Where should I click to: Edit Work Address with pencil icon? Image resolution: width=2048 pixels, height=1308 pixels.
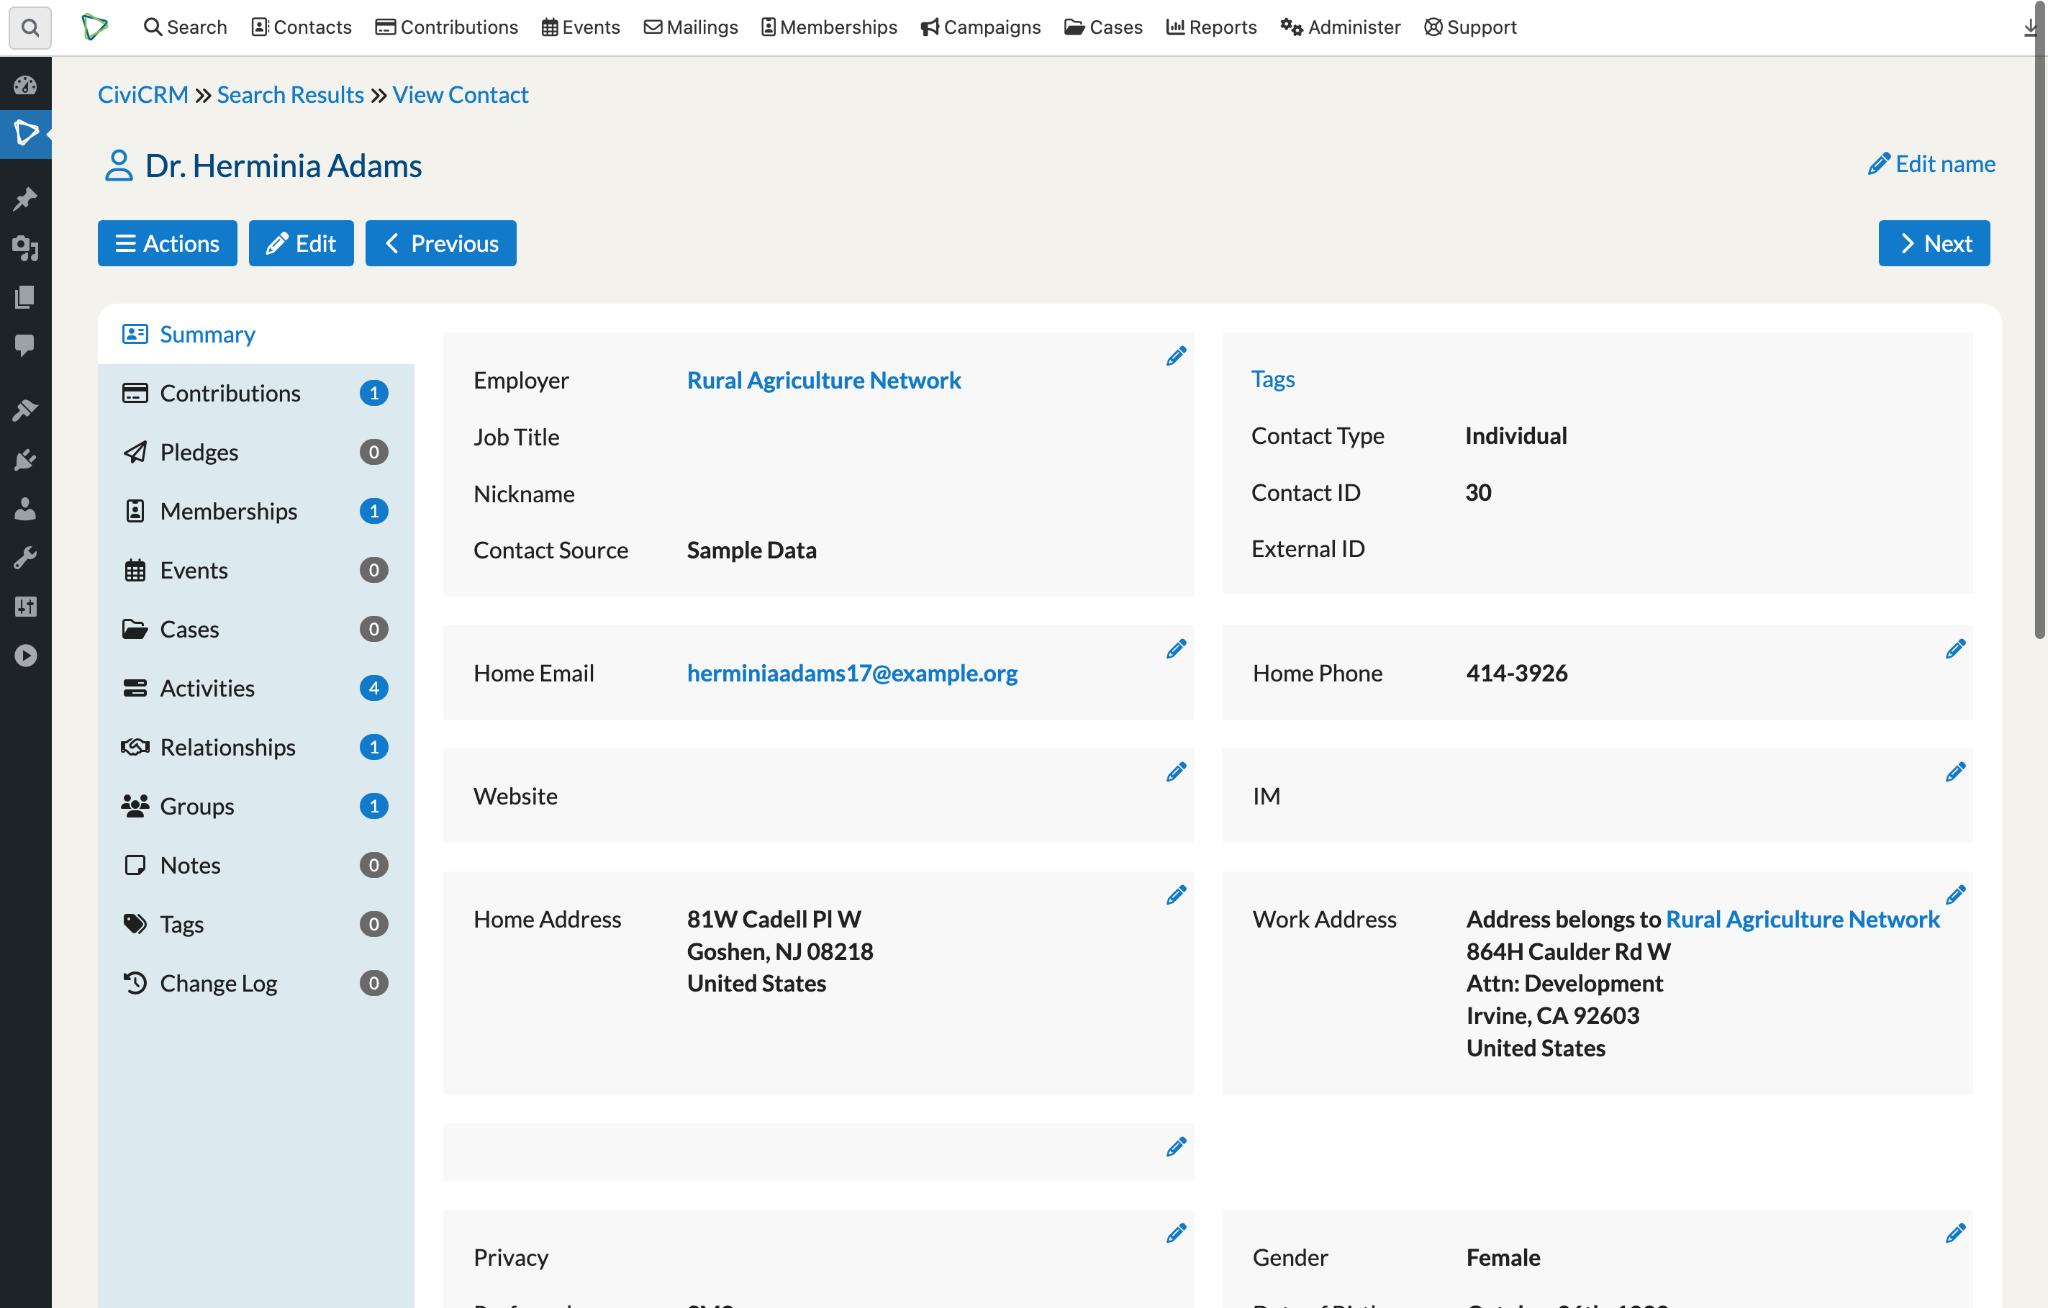1956,895
